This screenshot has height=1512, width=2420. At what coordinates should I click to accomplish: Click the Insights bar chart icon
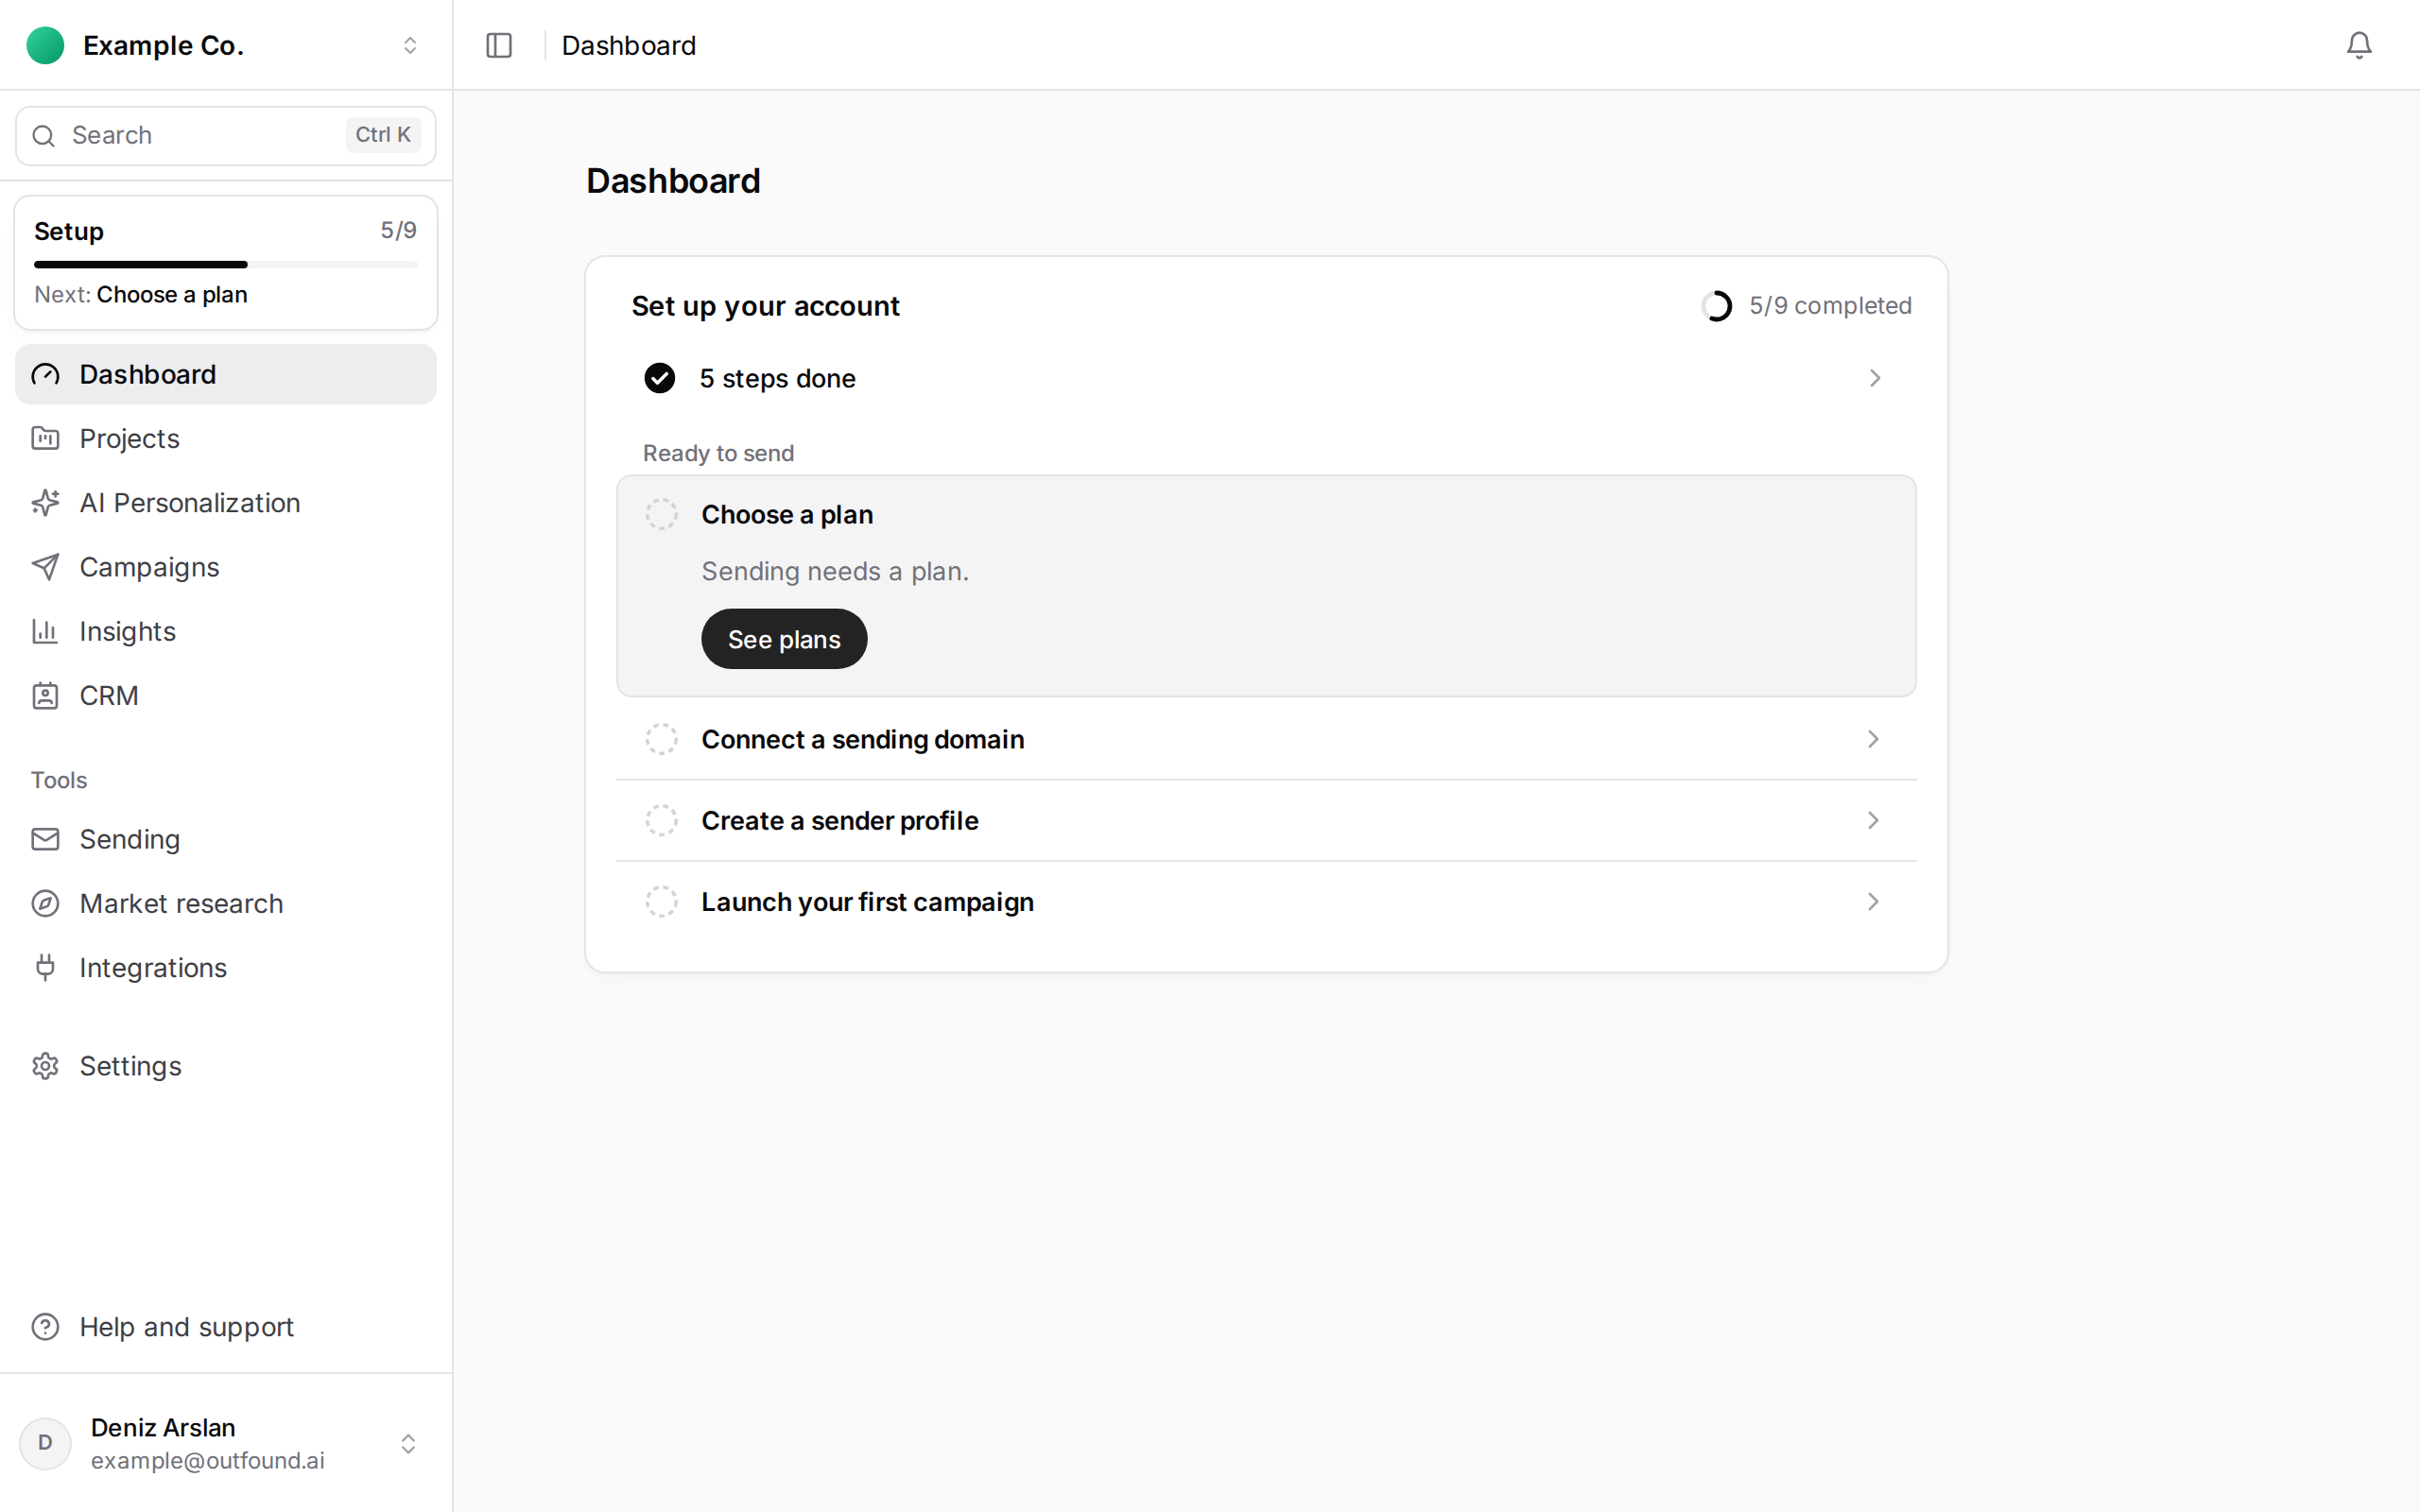point(45,631)
